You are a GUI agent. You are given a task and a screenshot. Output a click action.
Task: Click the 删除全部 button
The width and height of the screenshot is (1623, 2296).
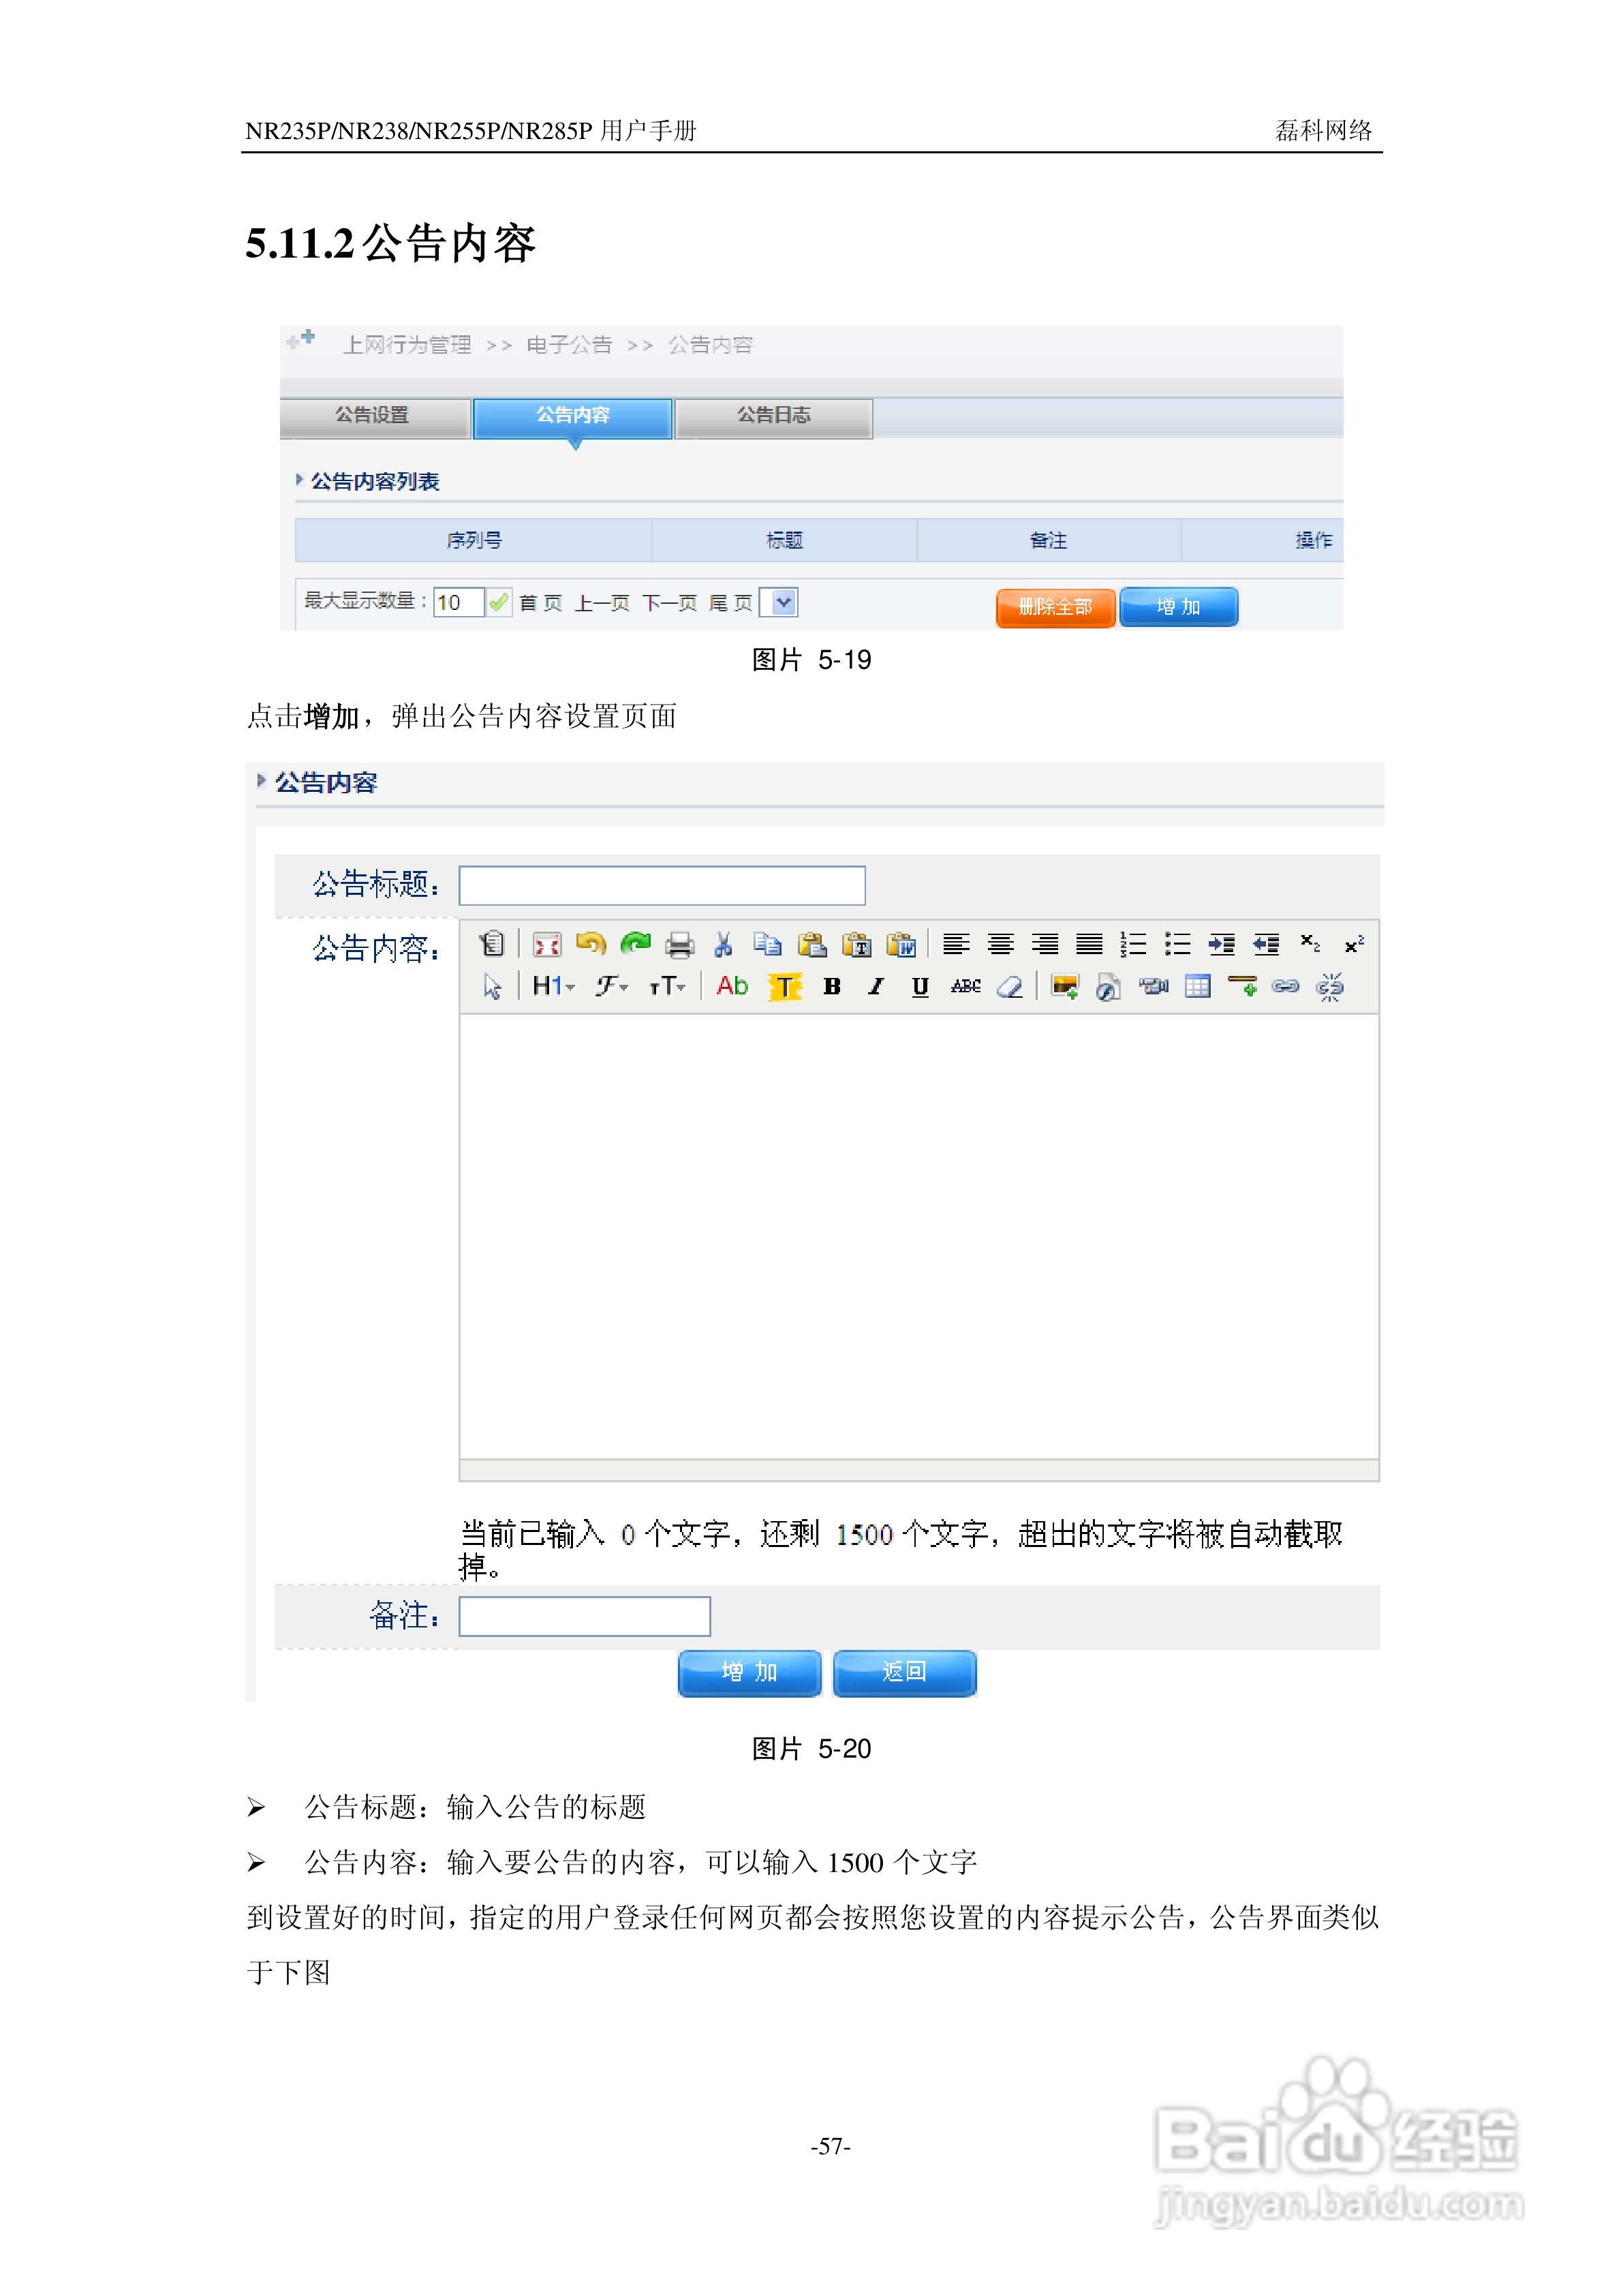pyautogui.click(x=1055, y=606)
